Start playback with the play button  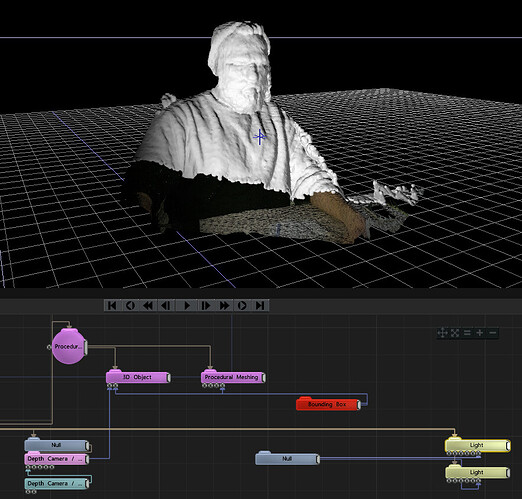[x=187, y=305]
